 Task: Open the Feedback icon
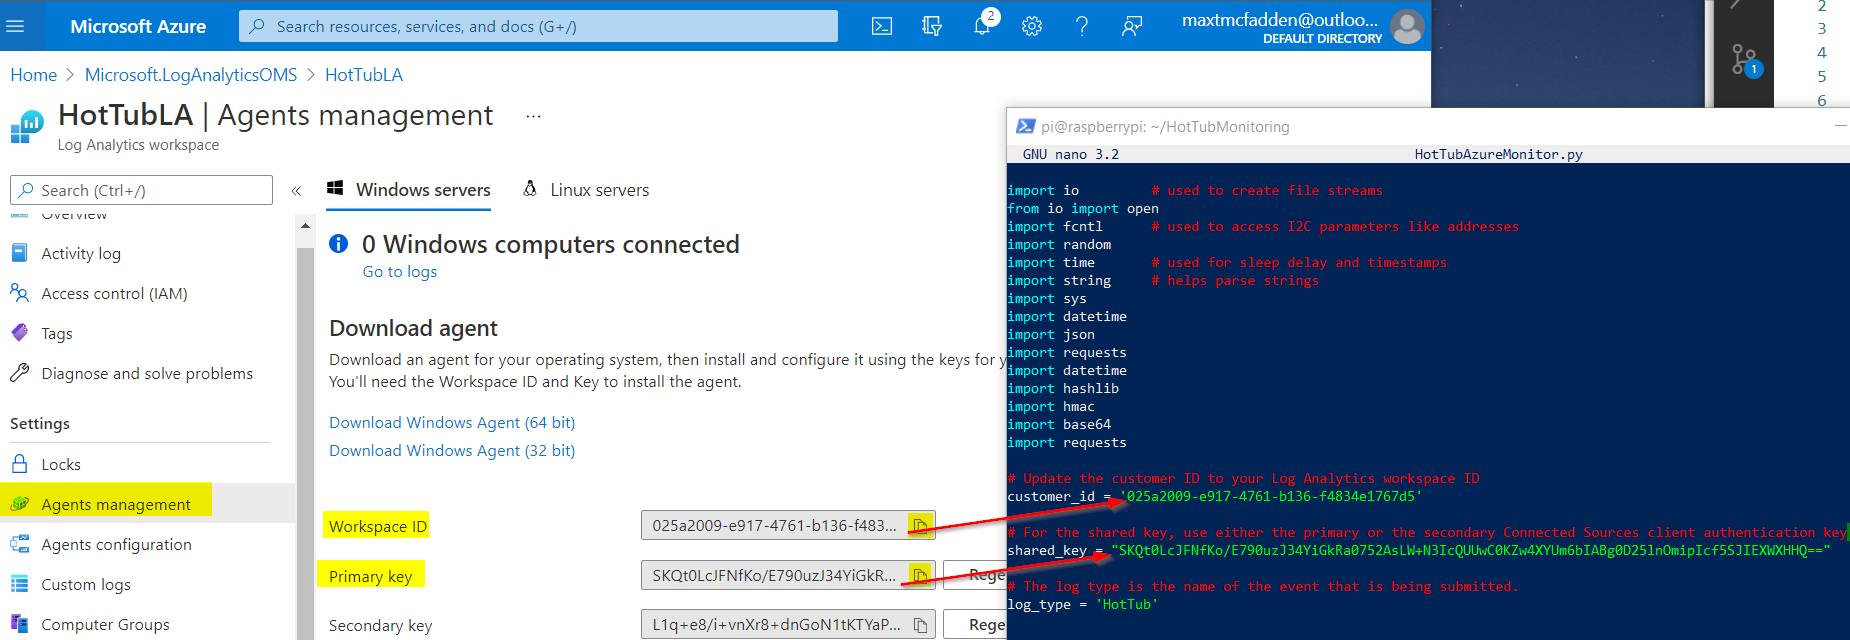pos(1132,26)
